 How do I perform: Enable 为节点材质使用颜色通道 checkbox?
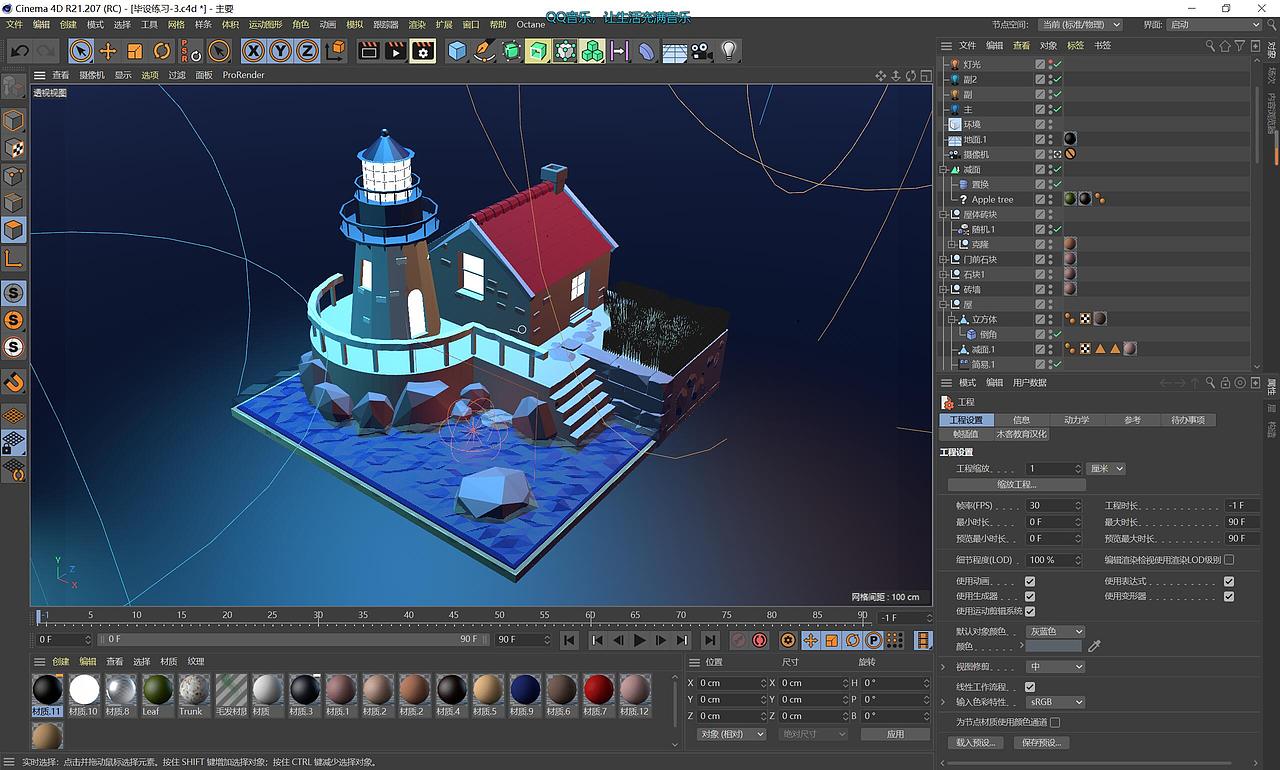pyautogui.click(x=1055, y=722)
